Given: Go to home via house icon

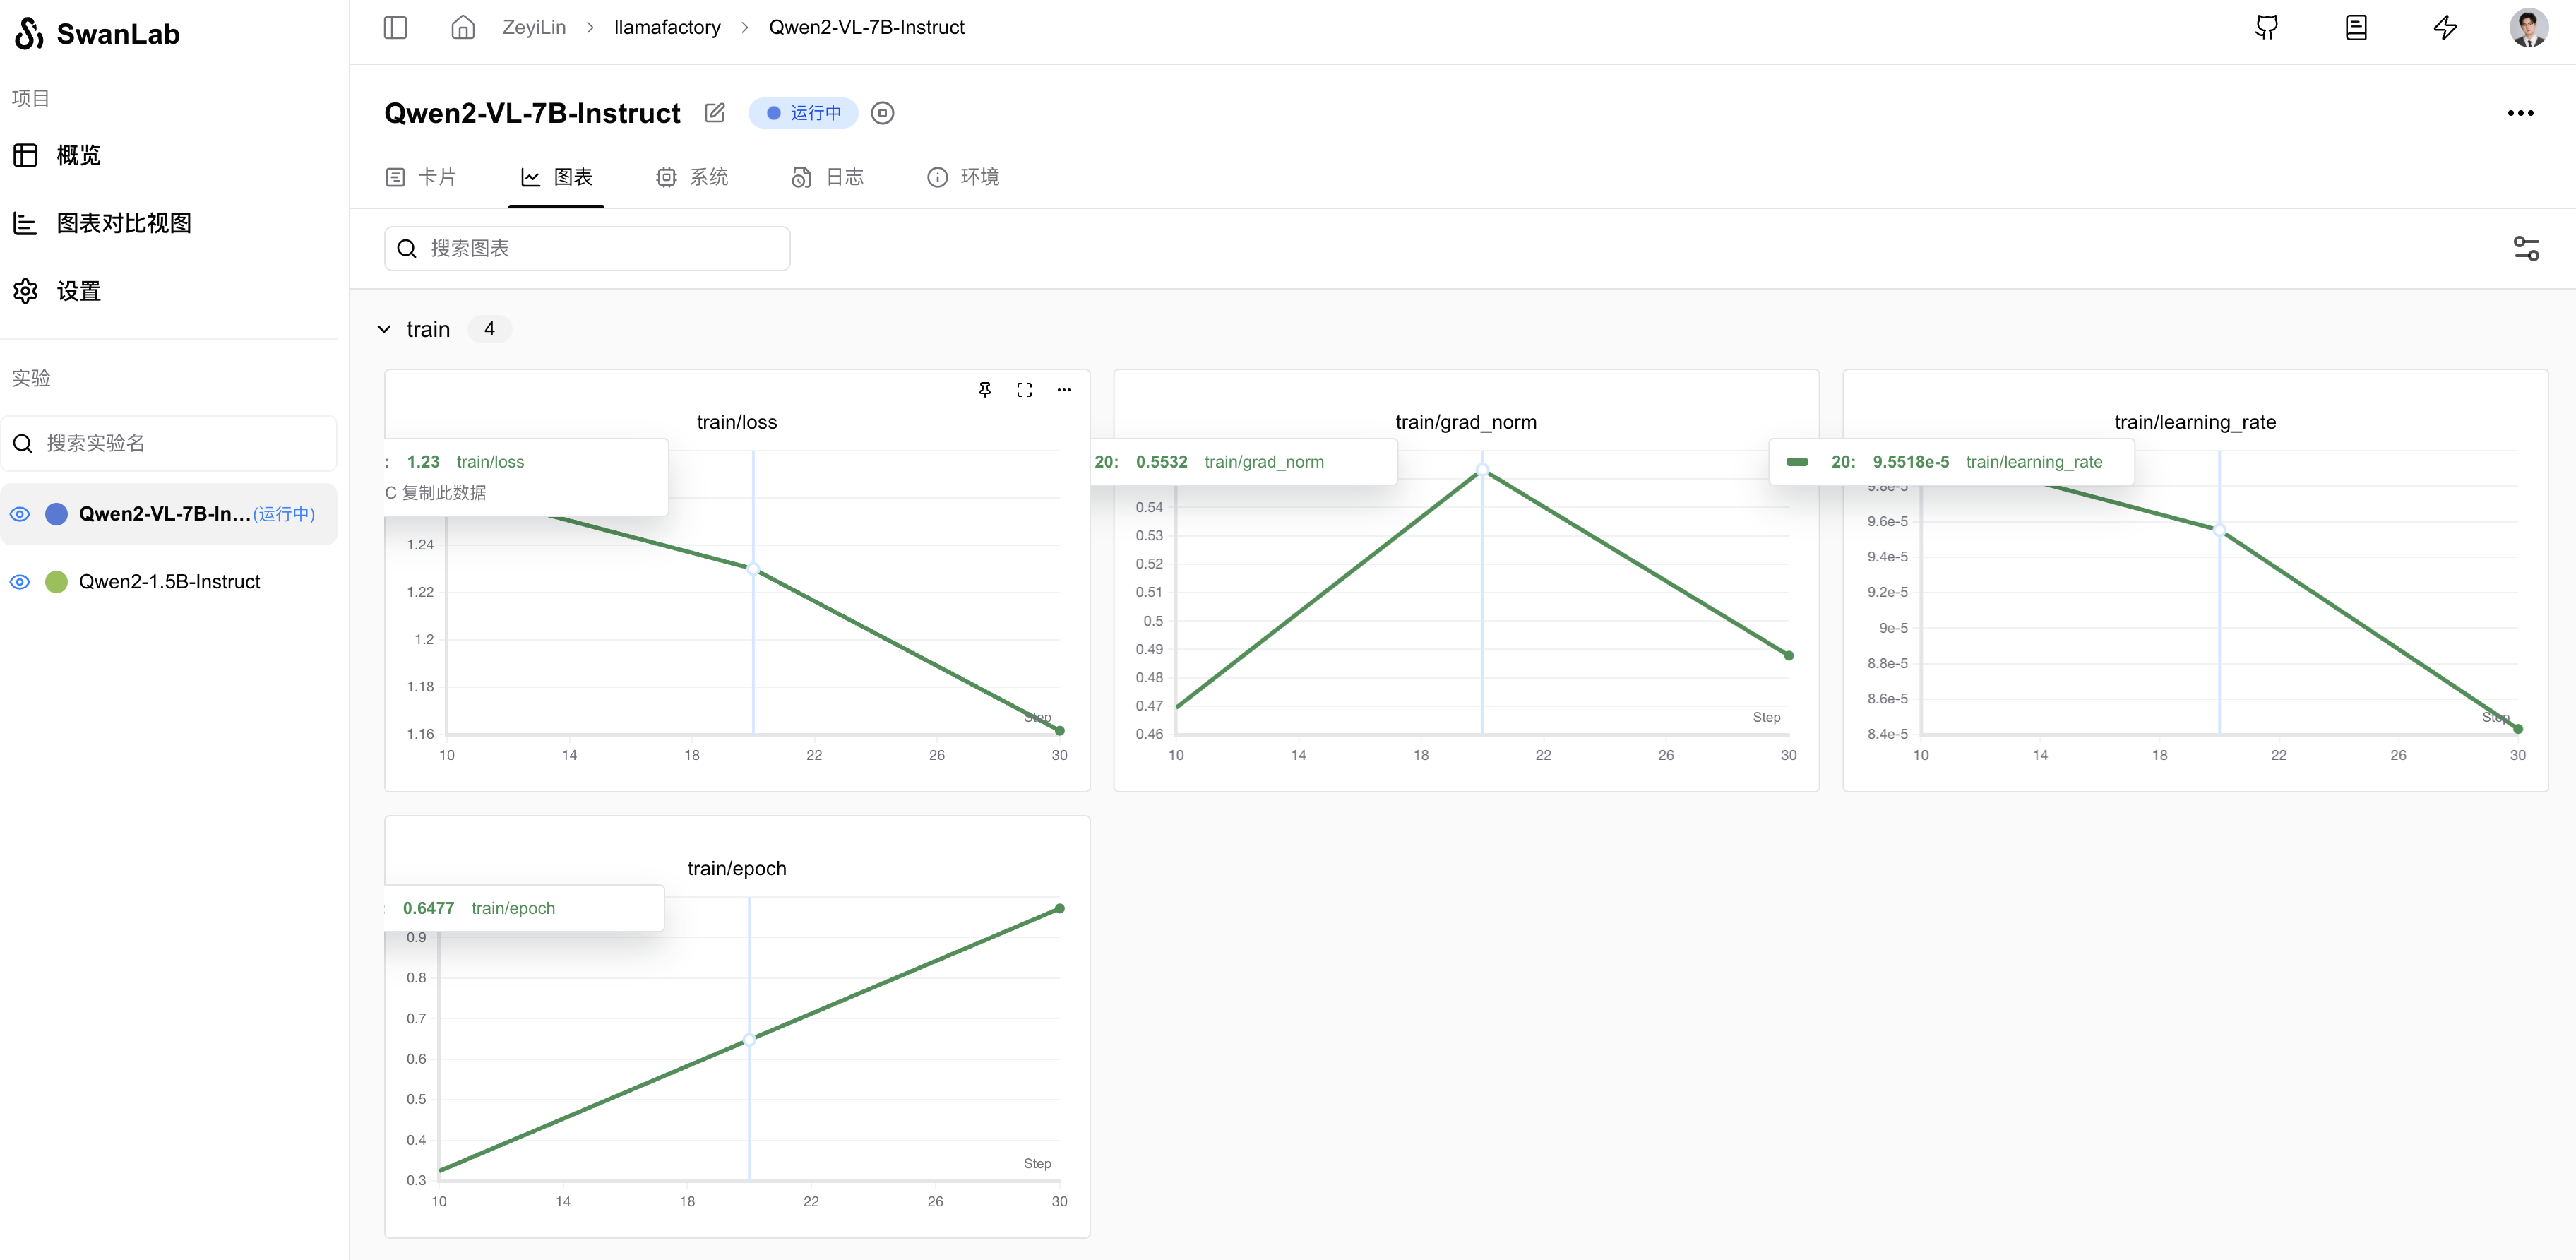Looking at the screenshot, I should coord(462,27).
